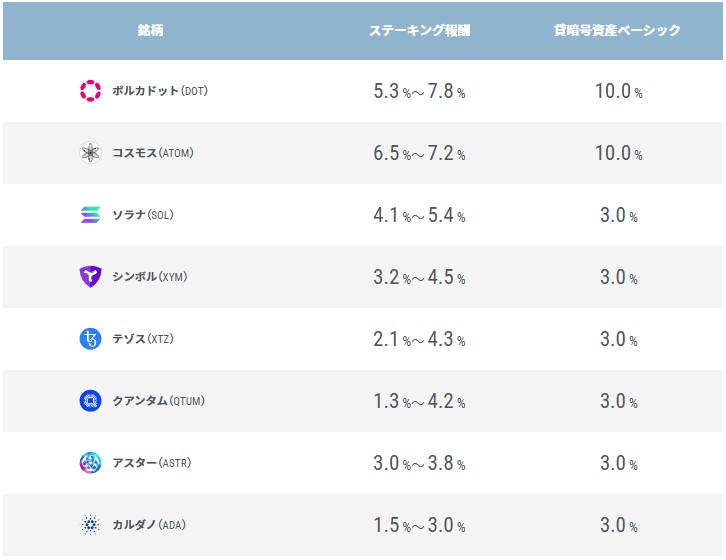Image resolution: width=726 pixels, height=560 pixels.
Task: Click the Astar (ASTR) logo icon
Action: 90,463
